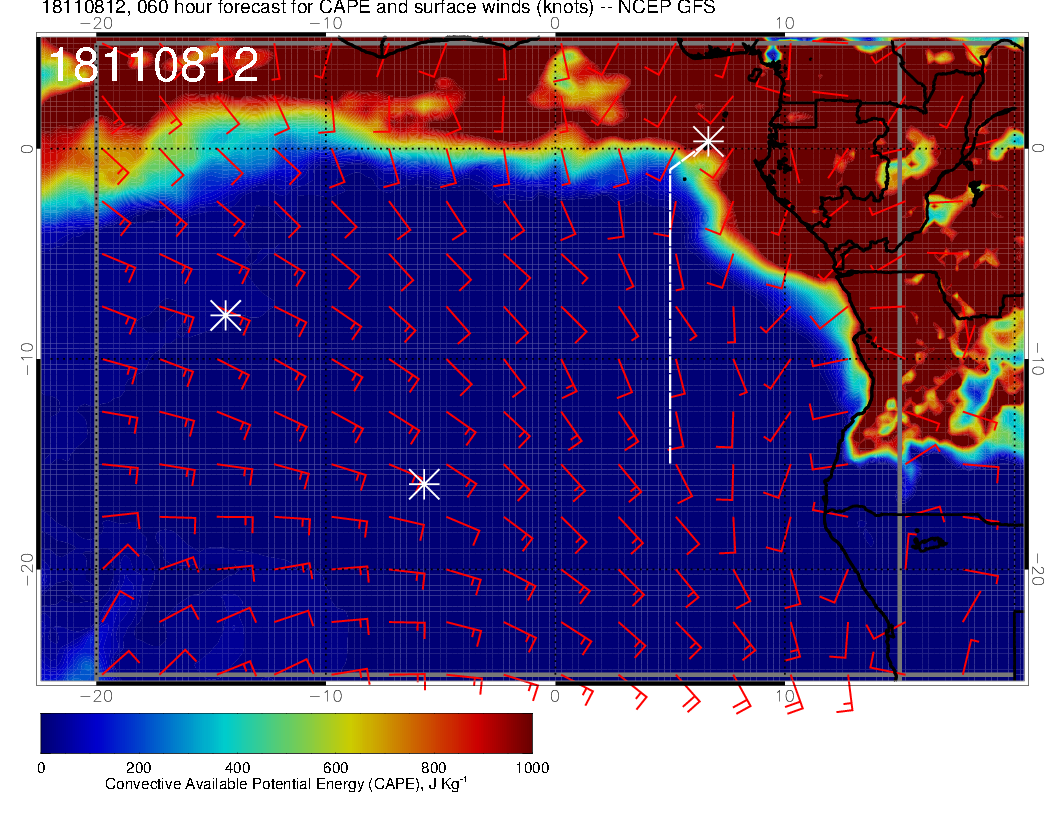
Task: Click the southernmost white asterisk marker
Action: click(x=424, y=483)
